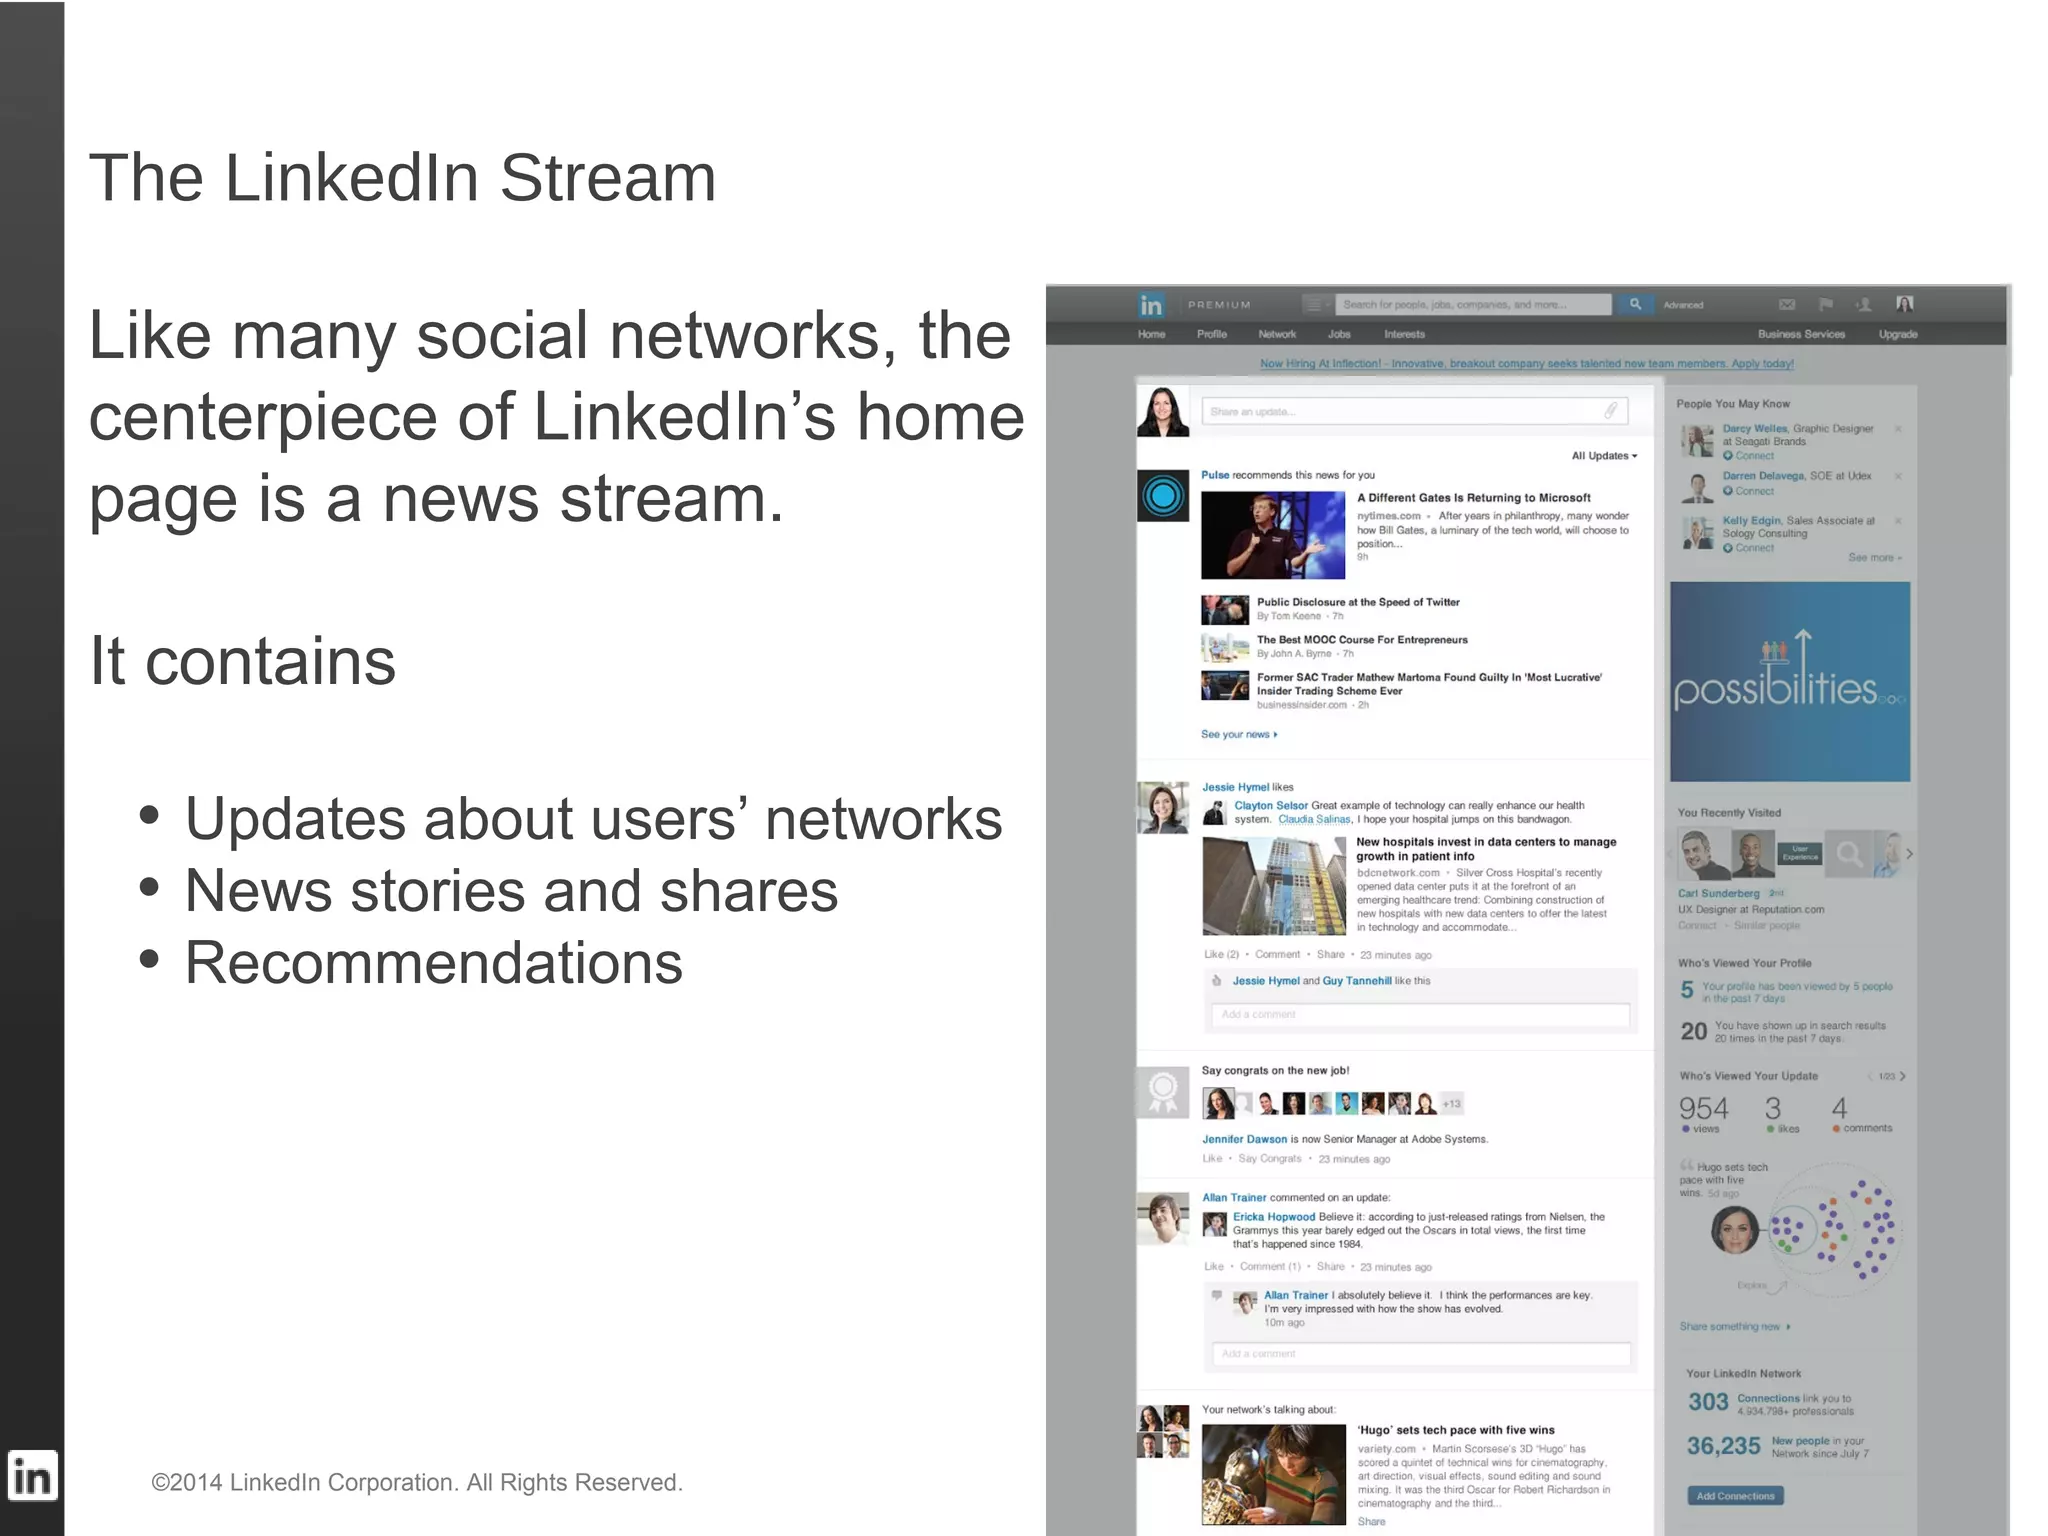Click the new job ribbon badge icon
Image resolution: width=2048 pixels, height=1536 pixels.
coord(1162,1092)
